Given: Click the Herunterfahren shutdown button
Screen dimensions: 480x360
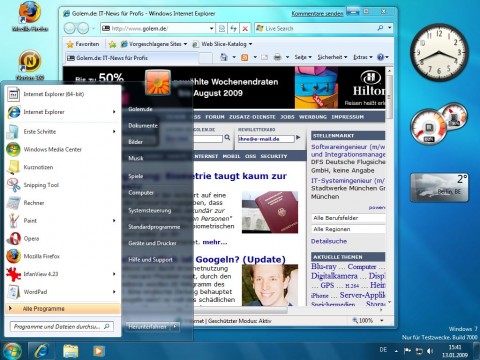Looking at the screenshot, I should point(148,327).
